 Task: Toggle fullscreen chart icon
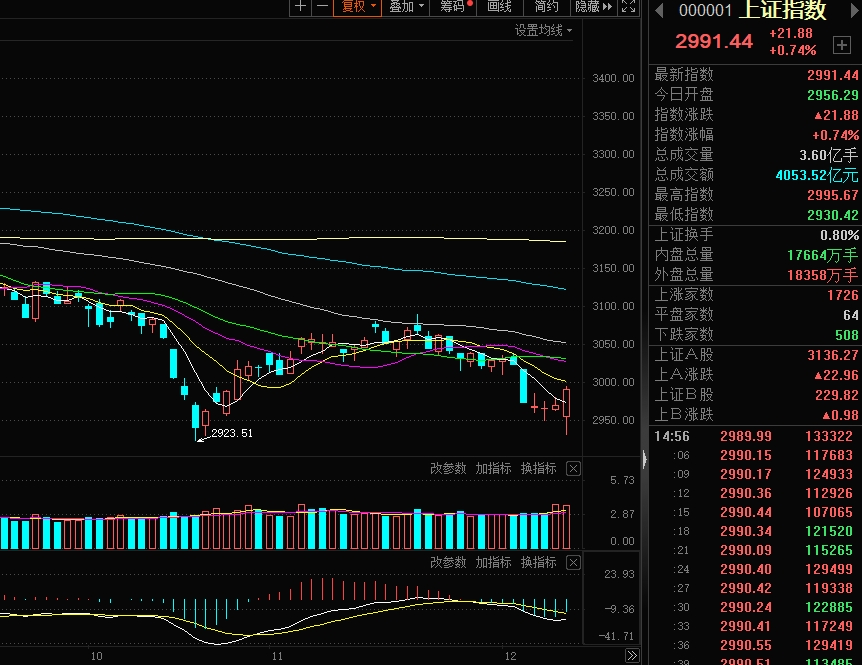point(628,7)
